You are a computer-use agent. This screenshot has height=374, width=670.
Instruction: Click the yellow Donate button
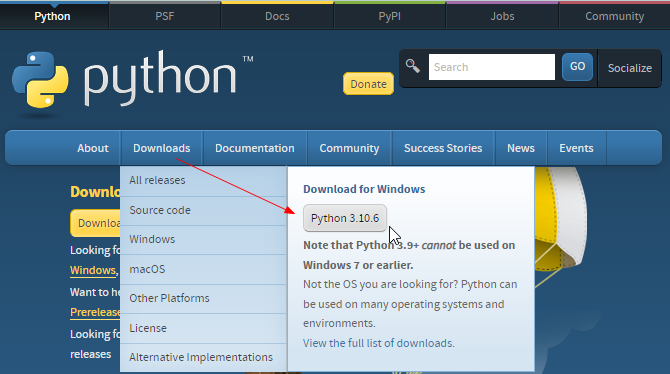click(x=368, y=84)
